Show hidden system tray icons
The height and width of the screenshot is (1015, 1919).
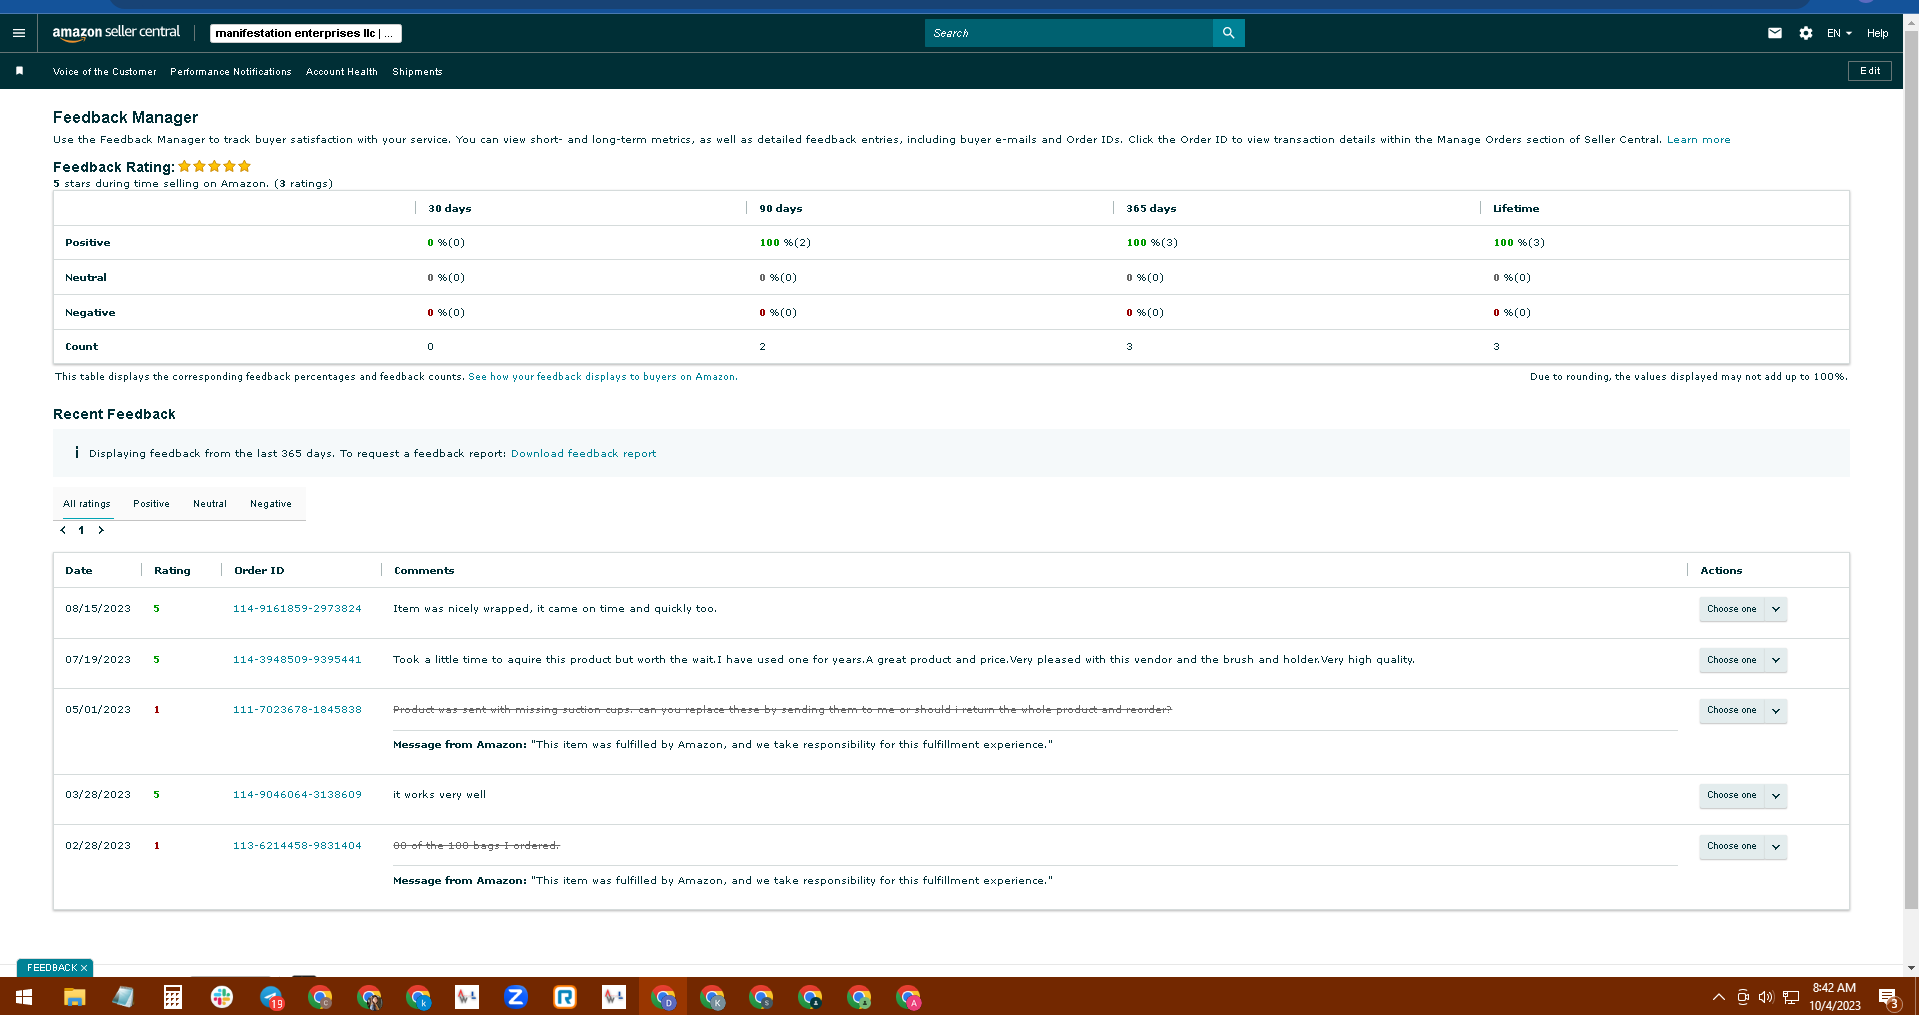coord(1718,997)
